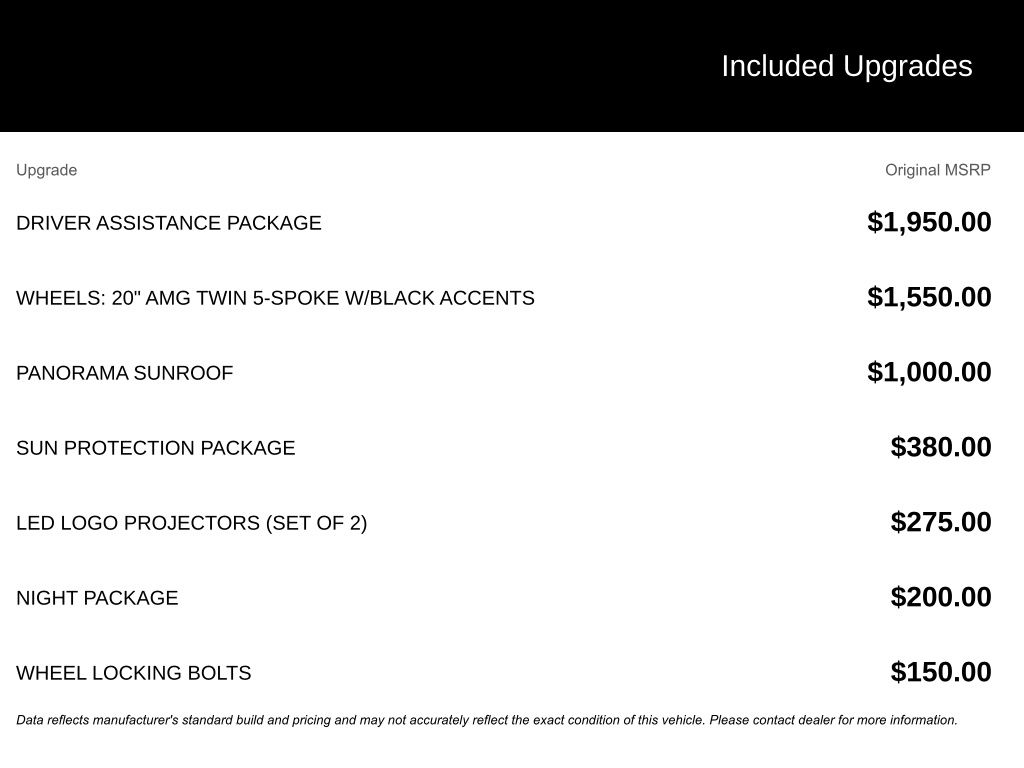
Task: Select the Panorama Sunroof upgrade
Action: point(124,373)
